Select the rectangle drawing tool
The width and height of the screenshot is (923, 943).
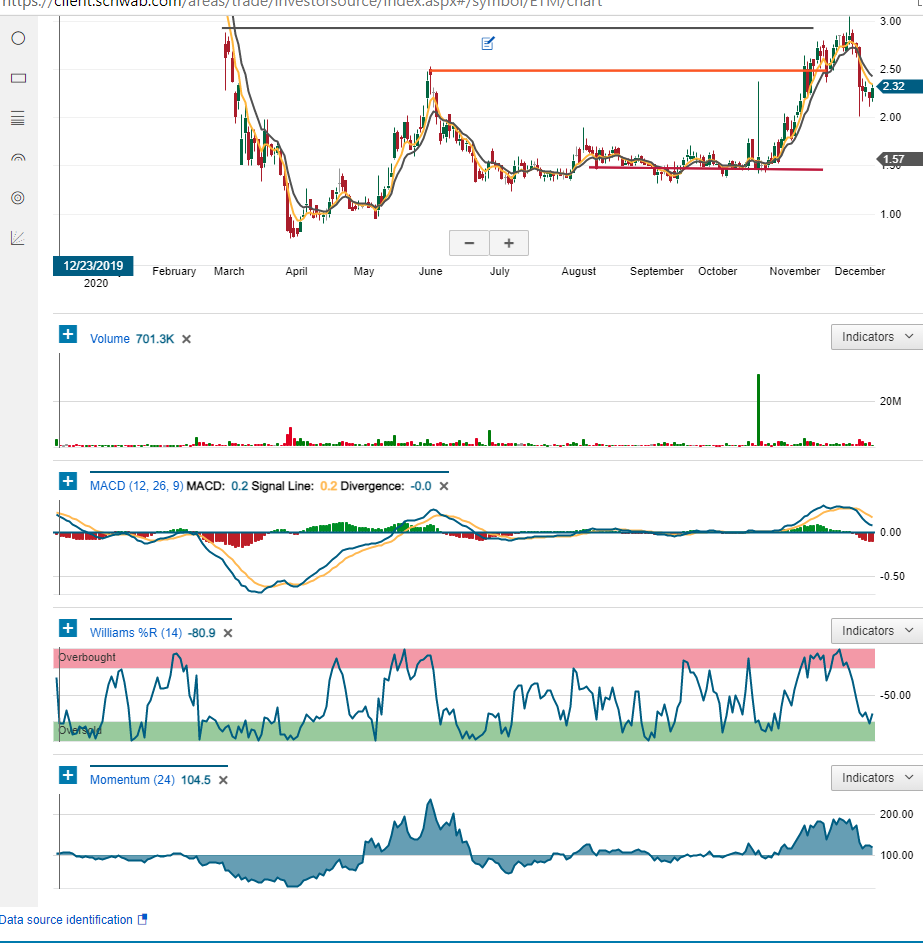[17, 78]
